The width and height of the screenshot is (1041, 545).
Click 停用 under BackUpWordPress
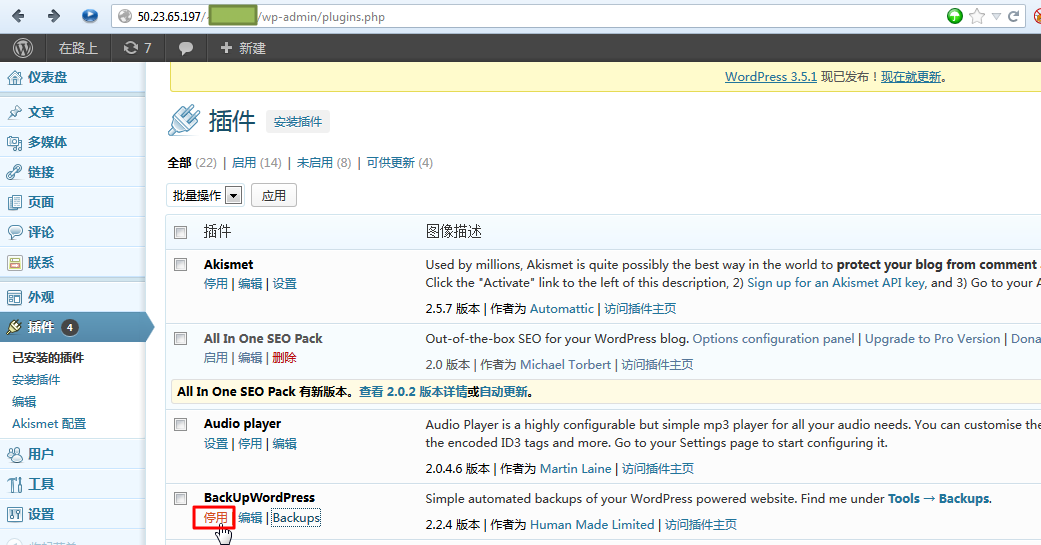pyautogui.click(x=215, y=518)
